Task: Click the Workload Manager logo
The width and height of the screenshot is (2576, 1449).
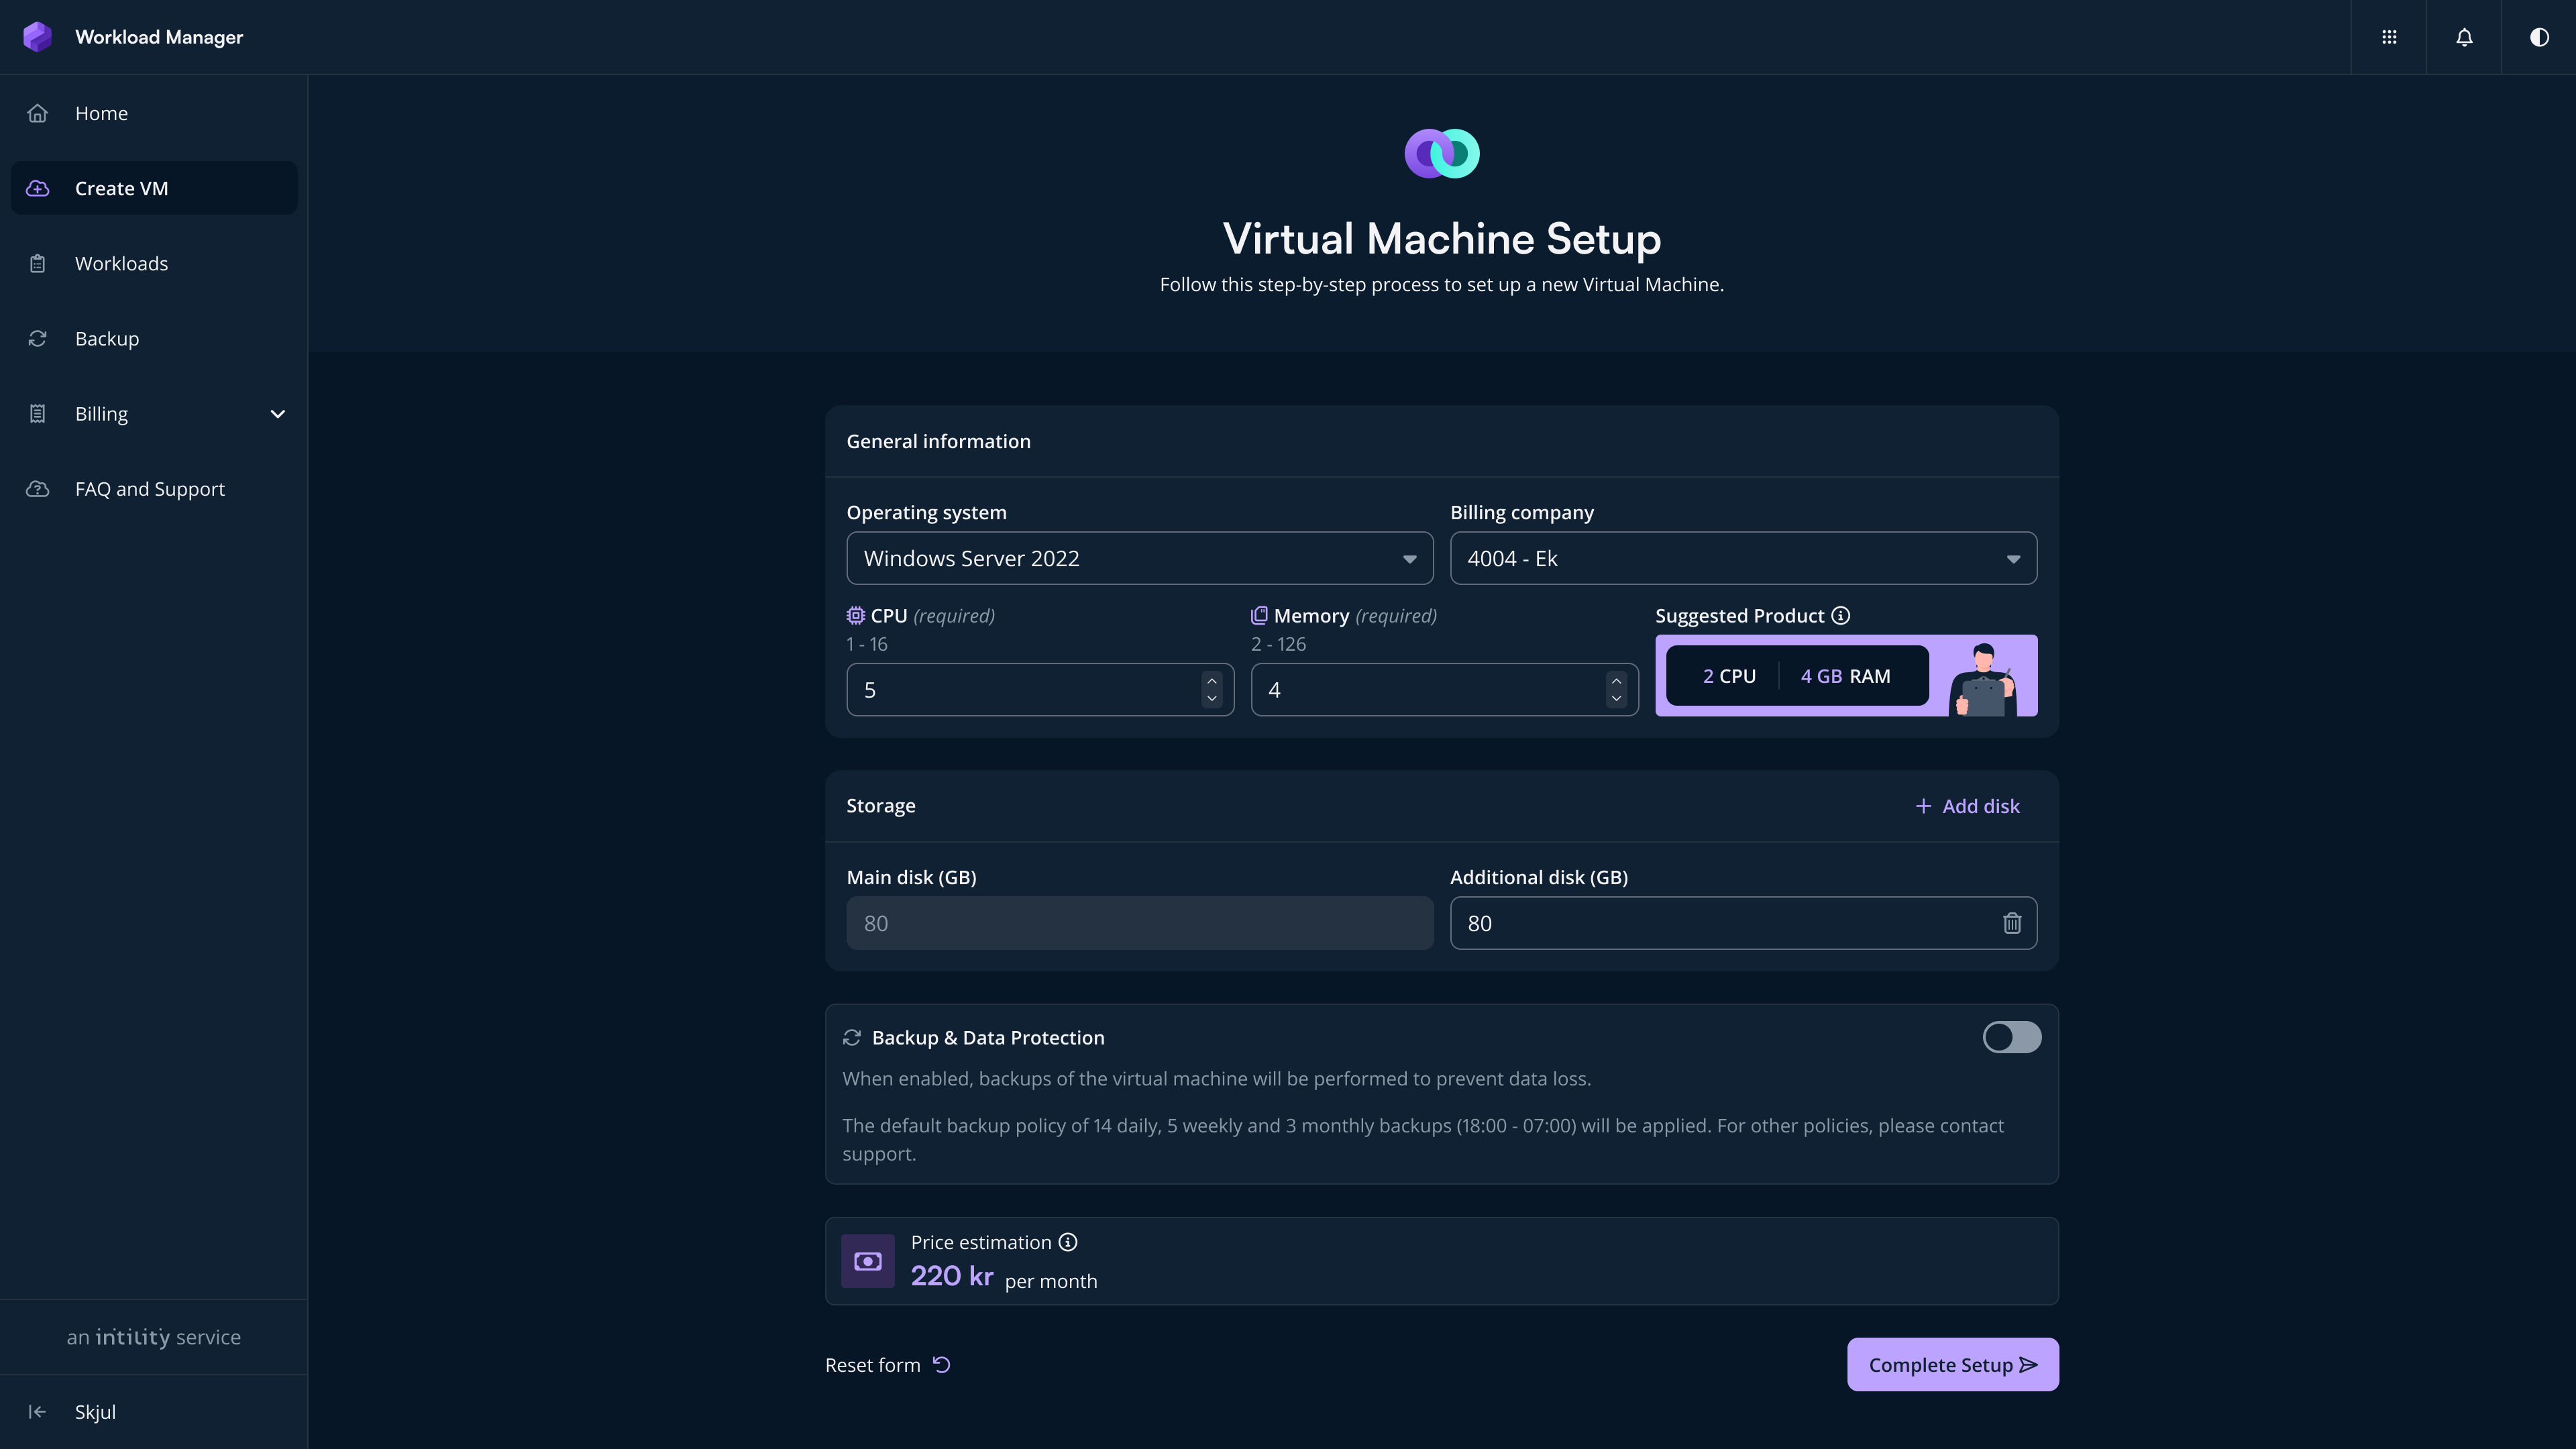Action: (37, 36)
